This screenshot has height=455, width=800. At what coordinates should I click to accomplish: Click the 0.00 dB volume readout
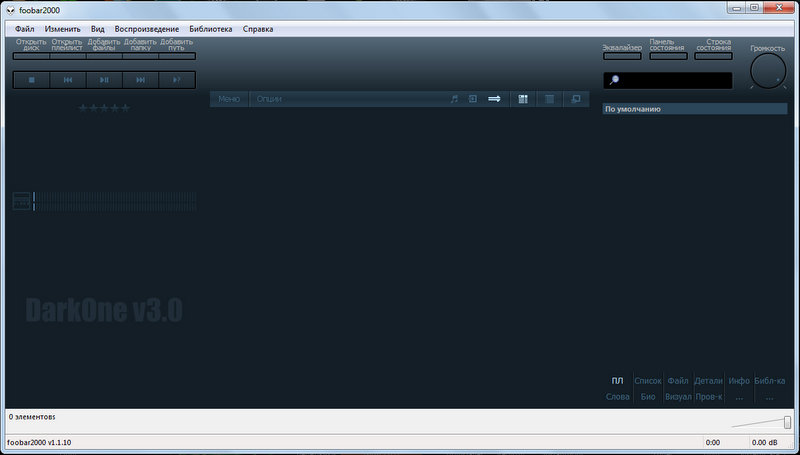pos(764,442)
